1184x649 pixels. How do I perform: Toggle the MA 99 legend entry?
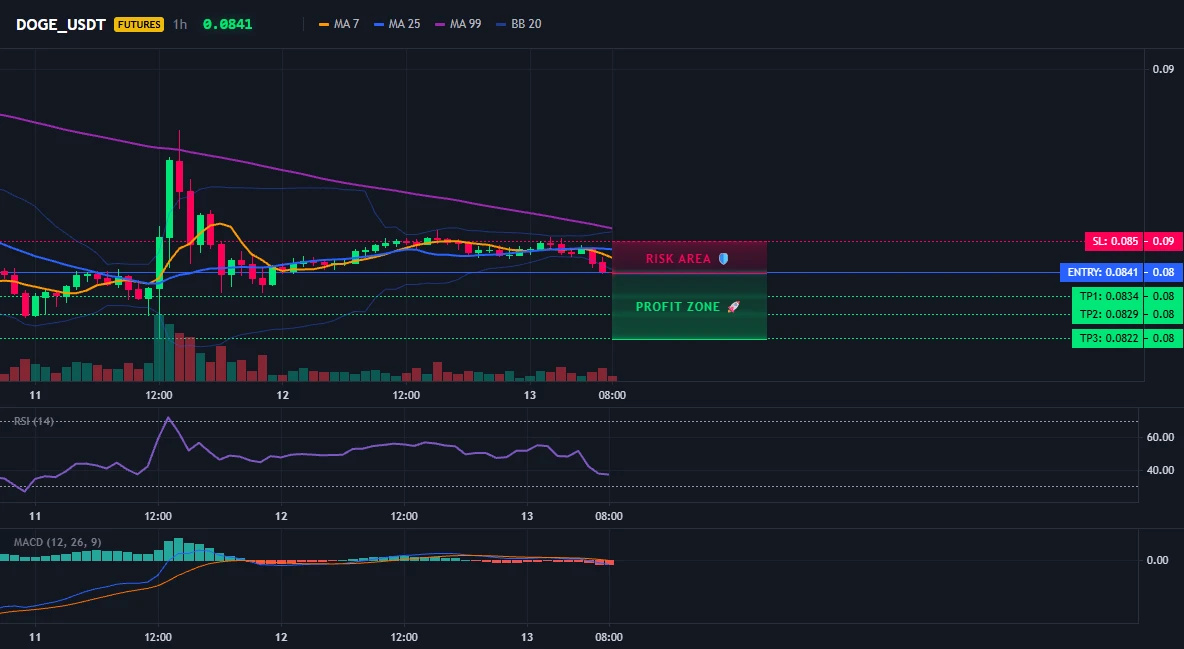[x=458, y=24]
